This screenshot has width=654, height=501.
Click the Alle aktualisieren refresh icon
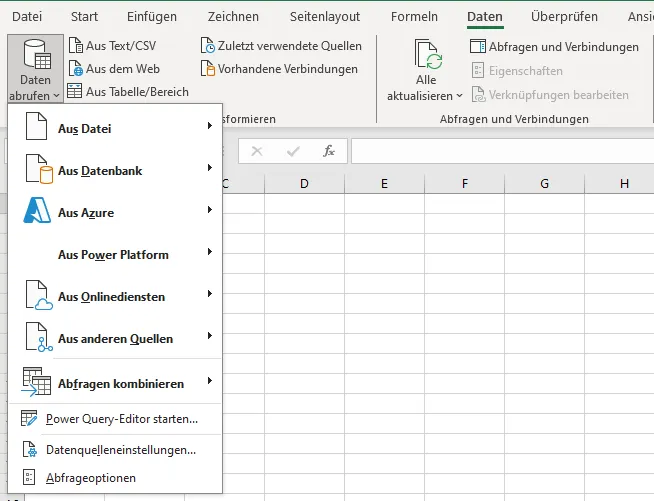[428, 54]
